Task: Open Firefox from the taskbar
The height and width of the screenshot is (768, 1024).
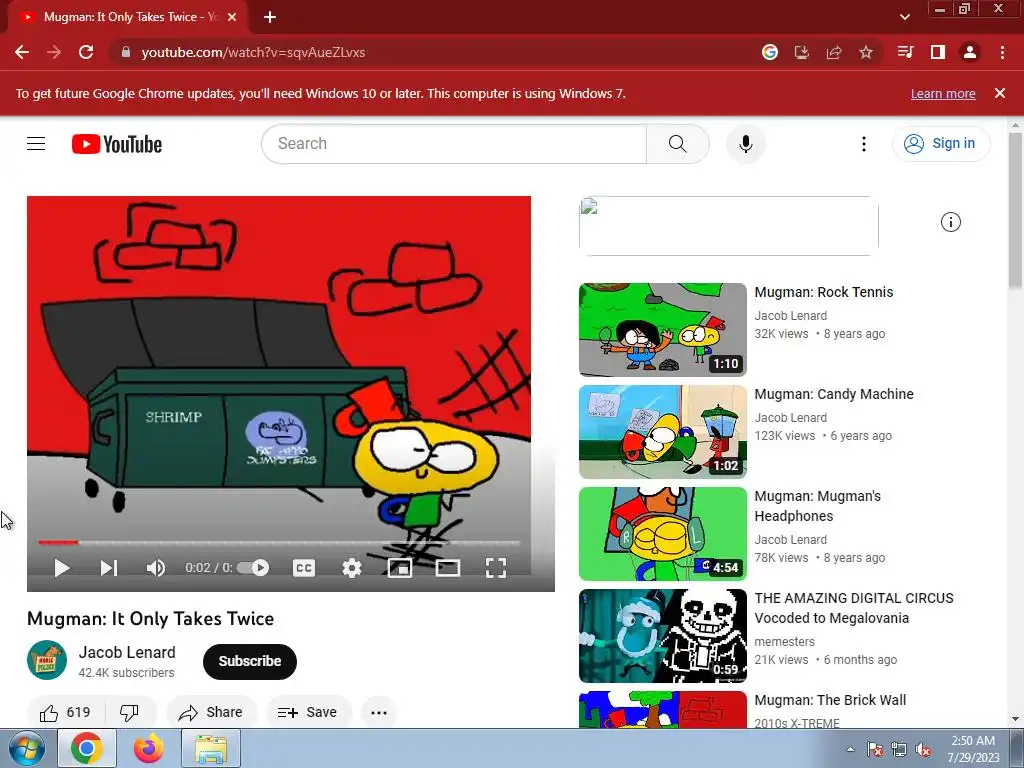Action: (149, 749)
